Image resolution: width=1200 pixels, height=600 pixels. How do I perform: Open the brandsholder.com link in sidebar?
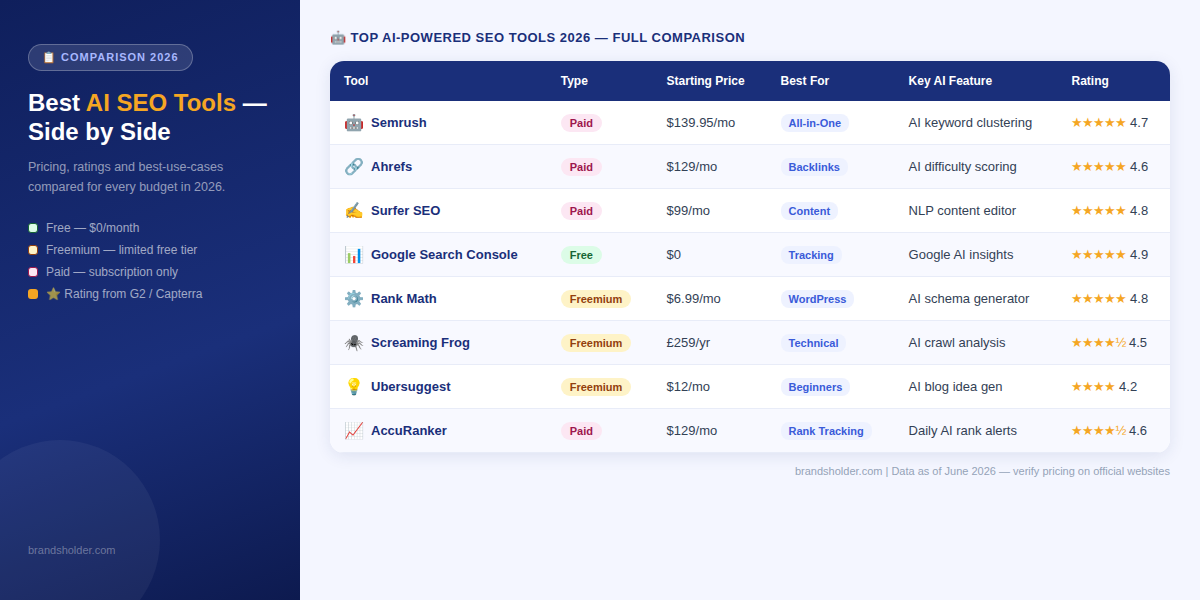point(71,550)
